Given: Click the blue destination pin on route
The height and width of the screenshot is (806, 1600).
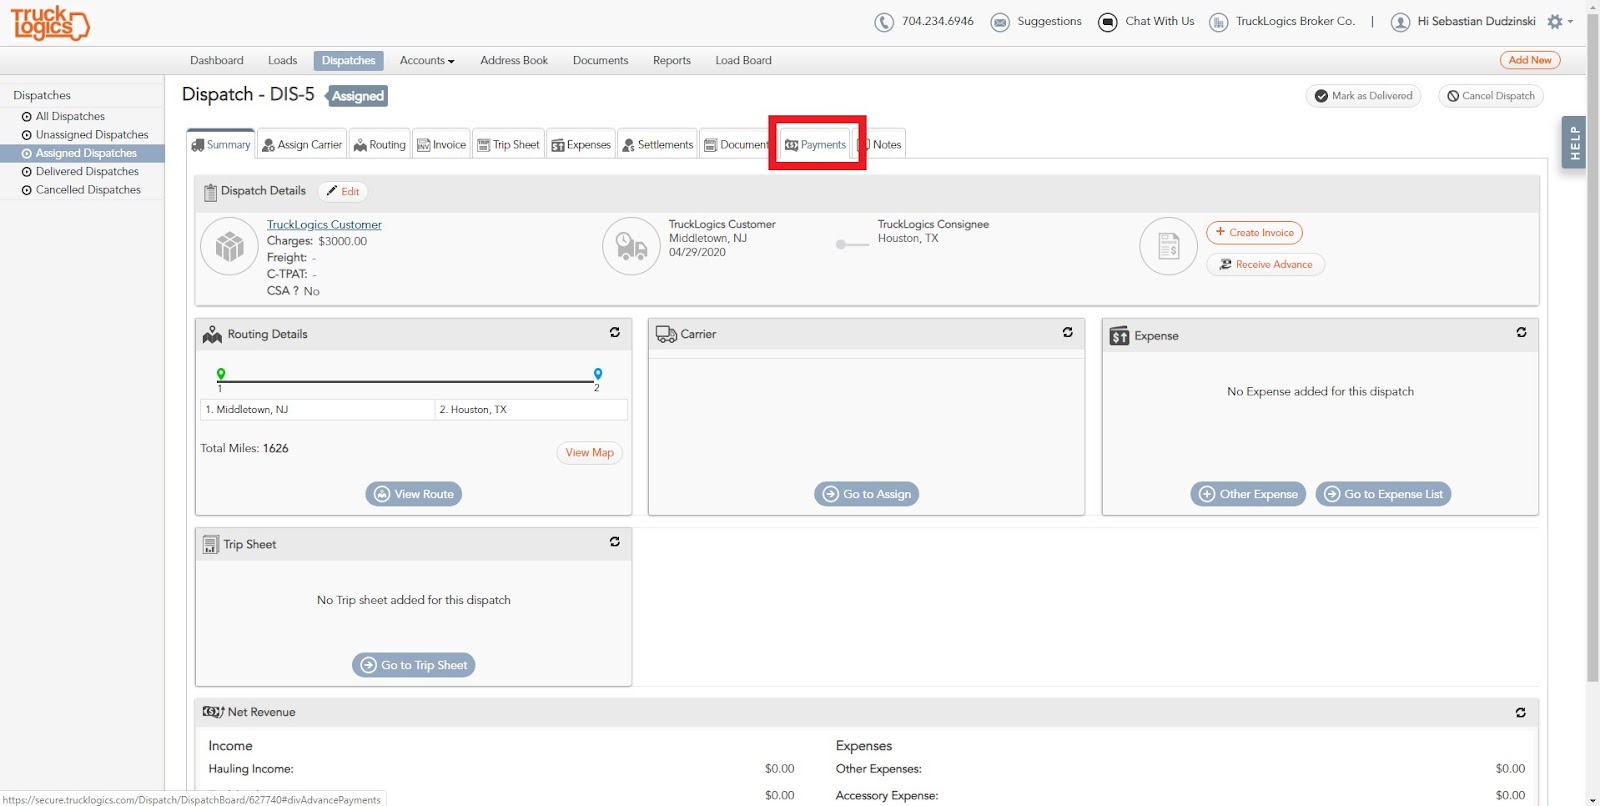Looking at the screenshot, I should [x=598, y=374].
